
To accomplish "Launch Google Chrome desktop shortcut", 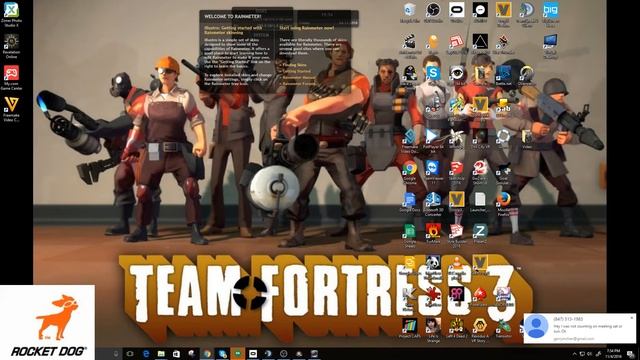I will 409,173.
